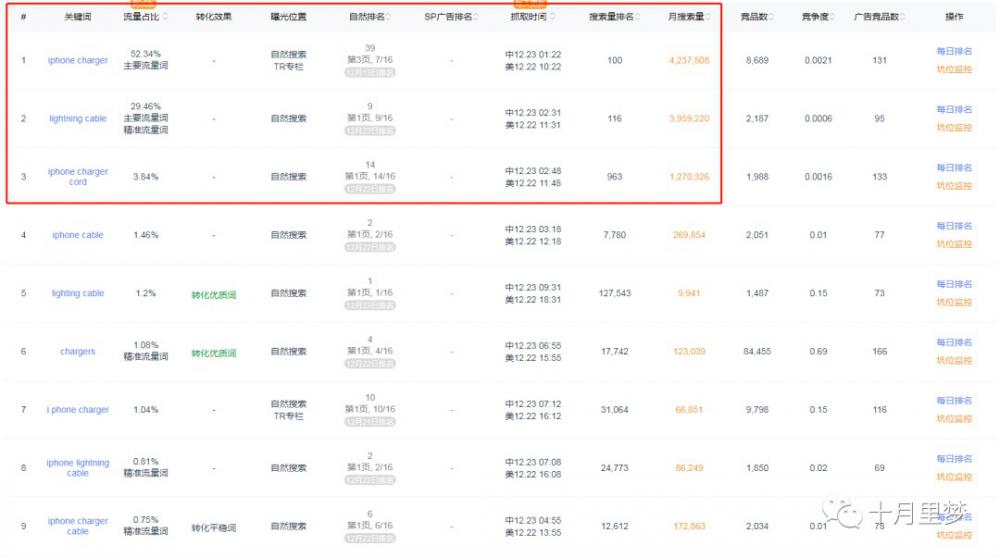Click 坑位监控 in the chargers row

(x=954, y=360)
